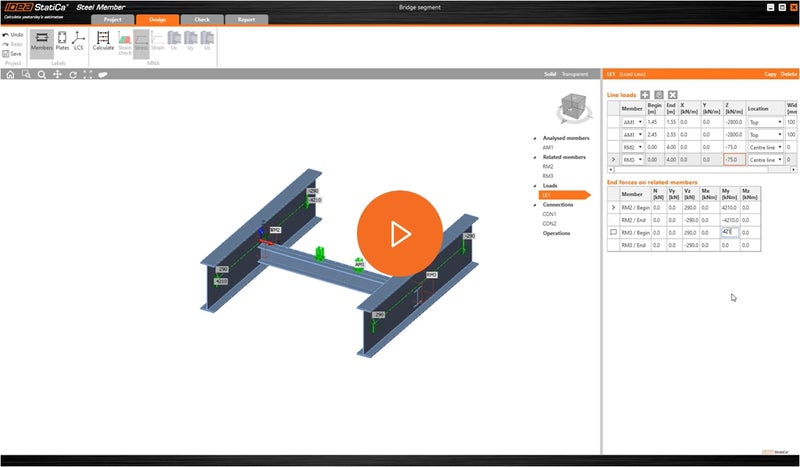Run the Calculate command
Image resolution: width=800 pixels, height=467 pixels.
click(x=103, y=41)
